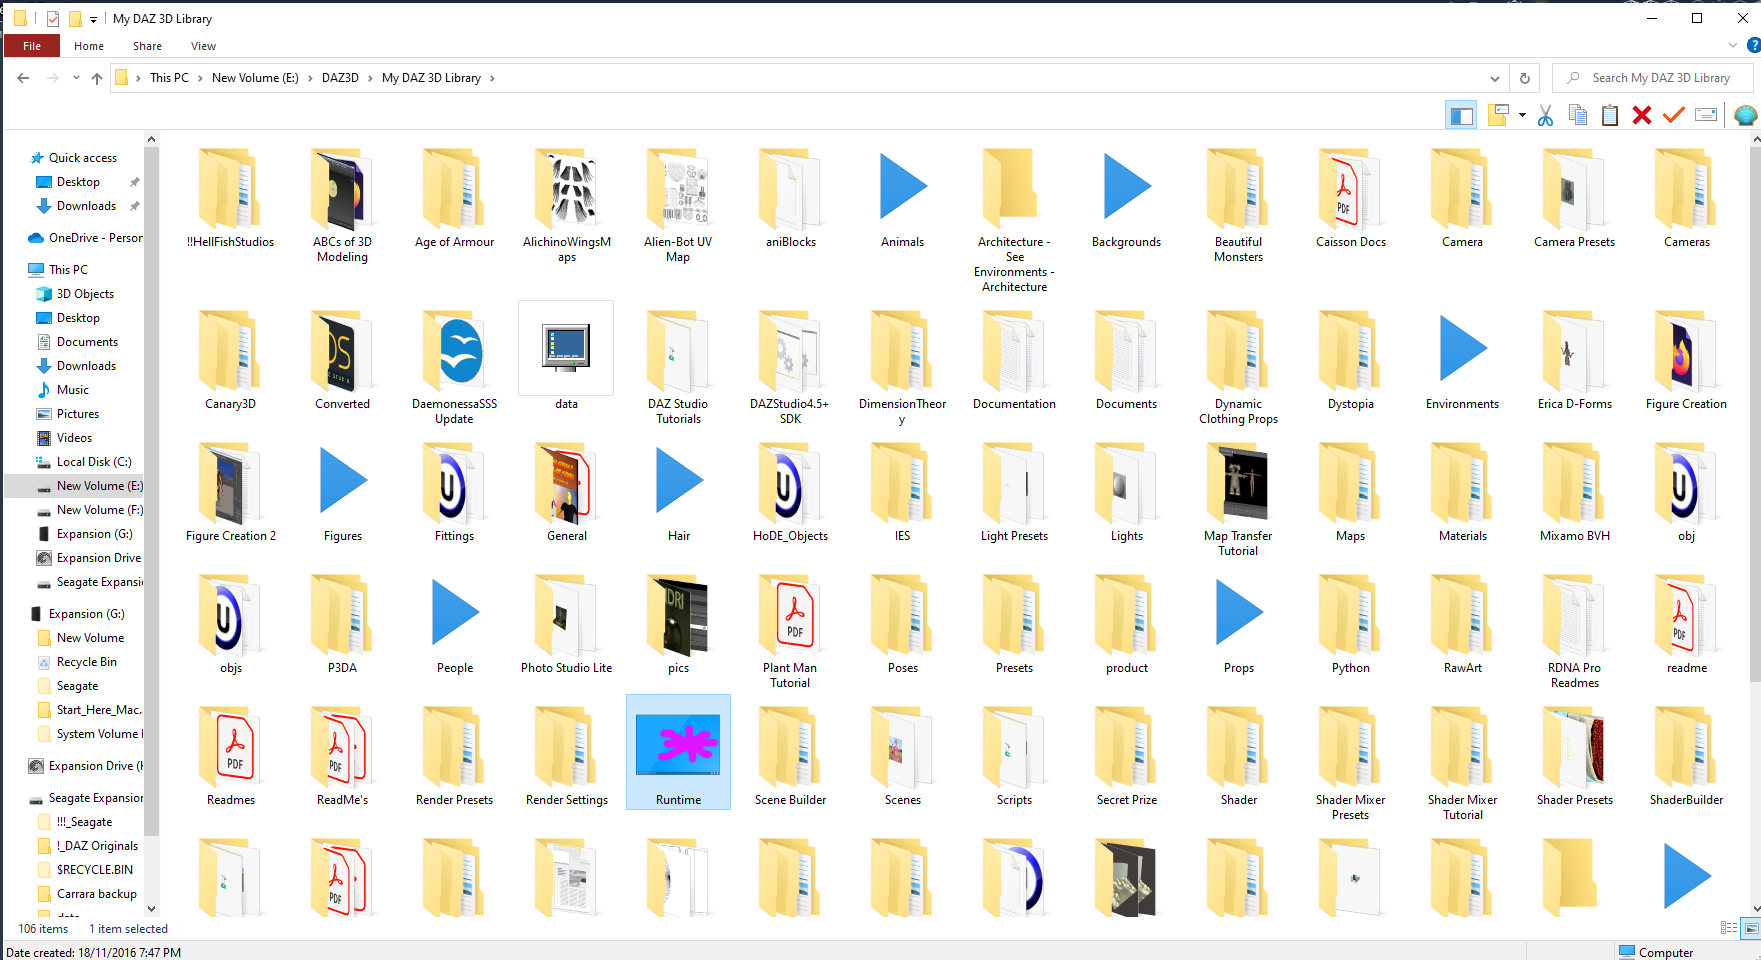
Task: Click the Search My DAZ 3D Library box
Action: pyautogui.click(x=1654, y=78)
